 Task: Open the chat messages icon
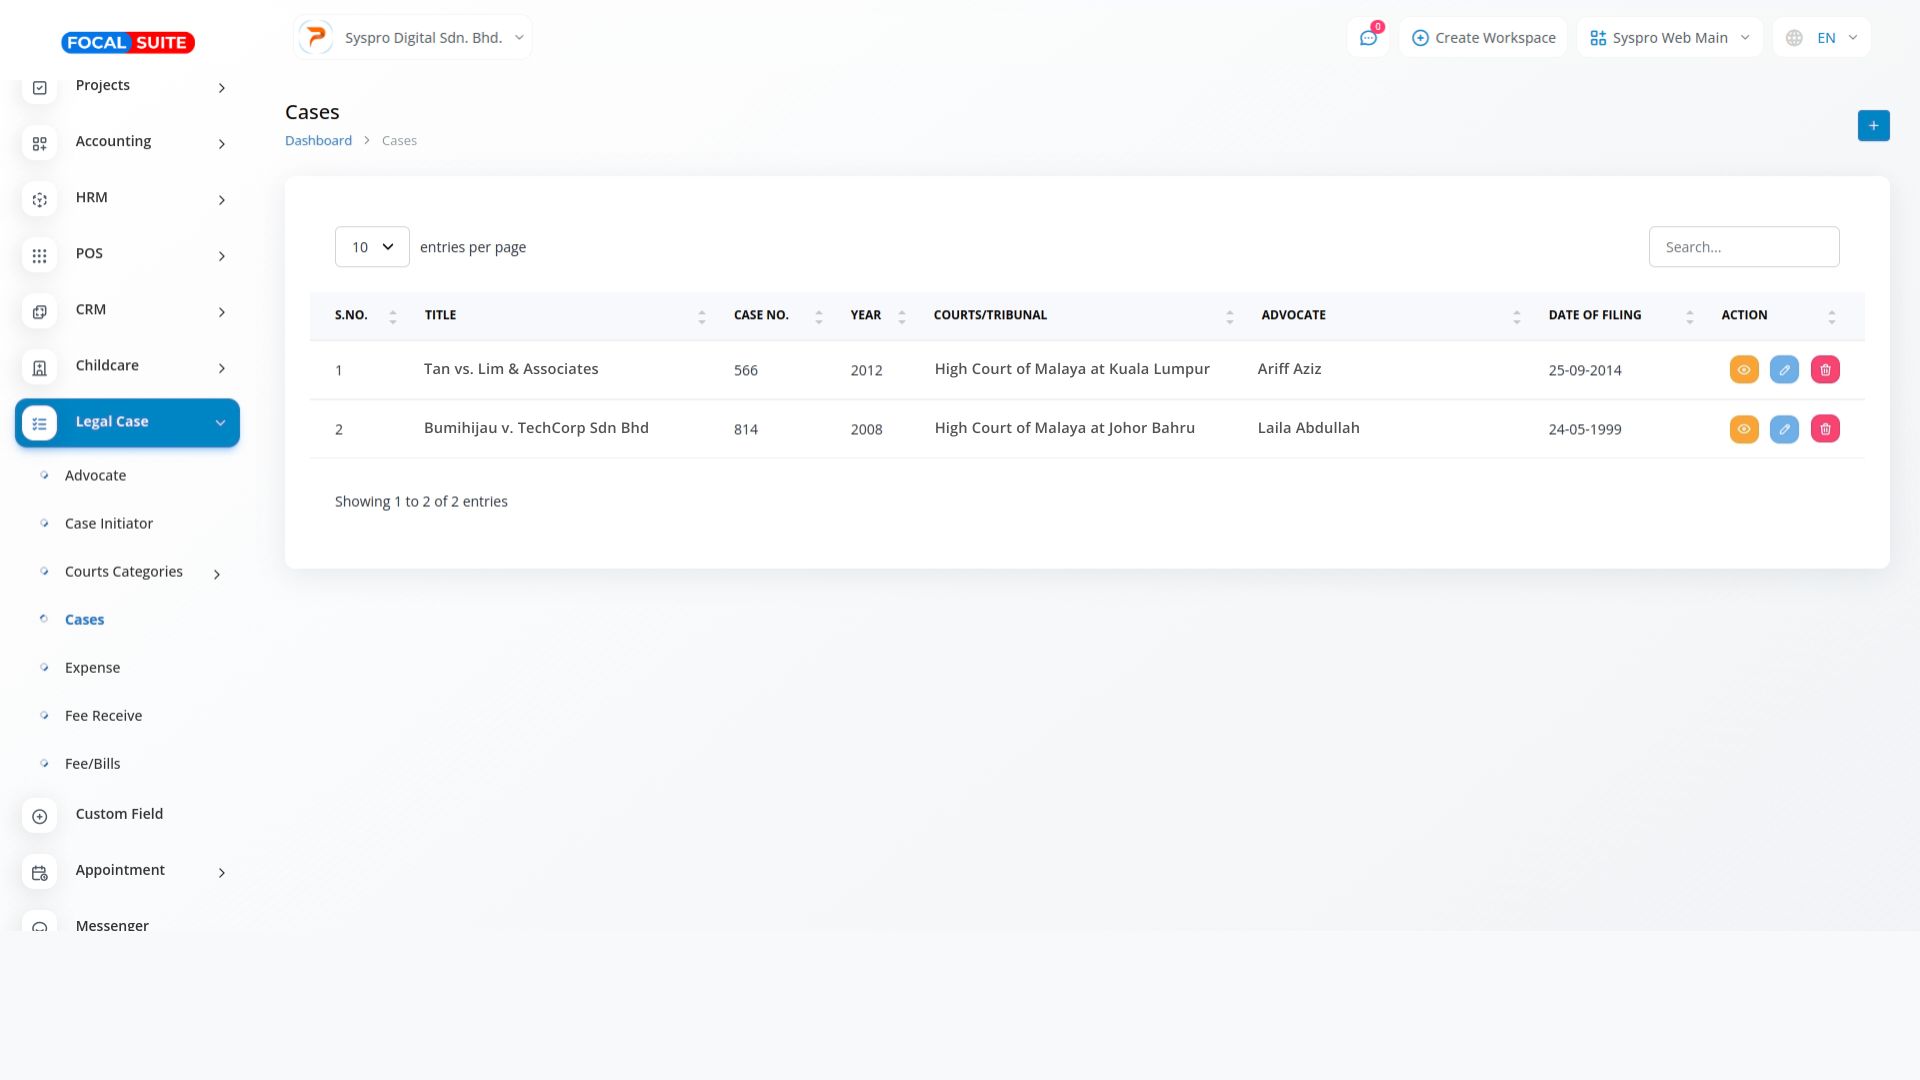tap(1368, 38)
